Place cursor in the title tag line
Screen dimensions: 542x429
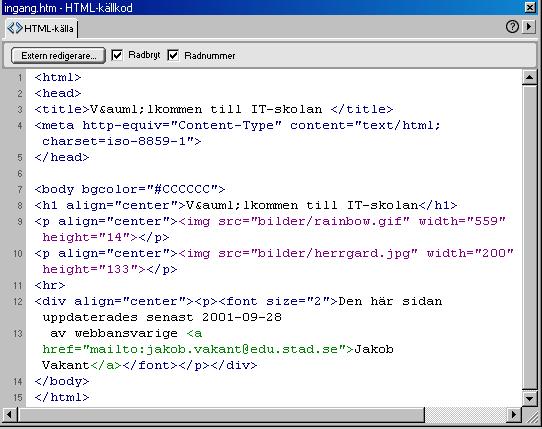pyautogui.click(x=214, y=110)
